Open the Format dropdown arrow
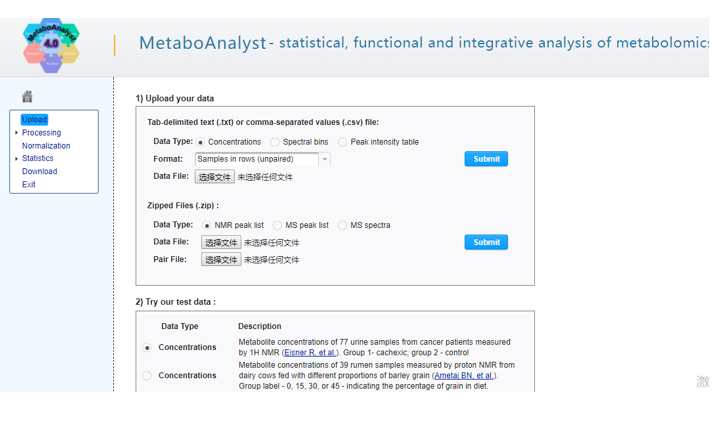The width and height of the screenshot is (712, 425). click(x=325, y=159)
